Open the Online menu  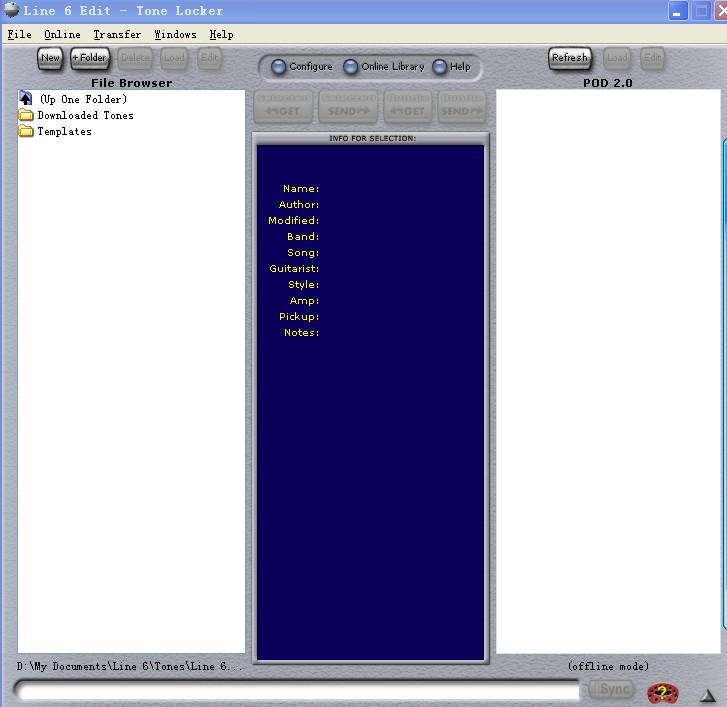pyautogui.click(x=62, y=34)
